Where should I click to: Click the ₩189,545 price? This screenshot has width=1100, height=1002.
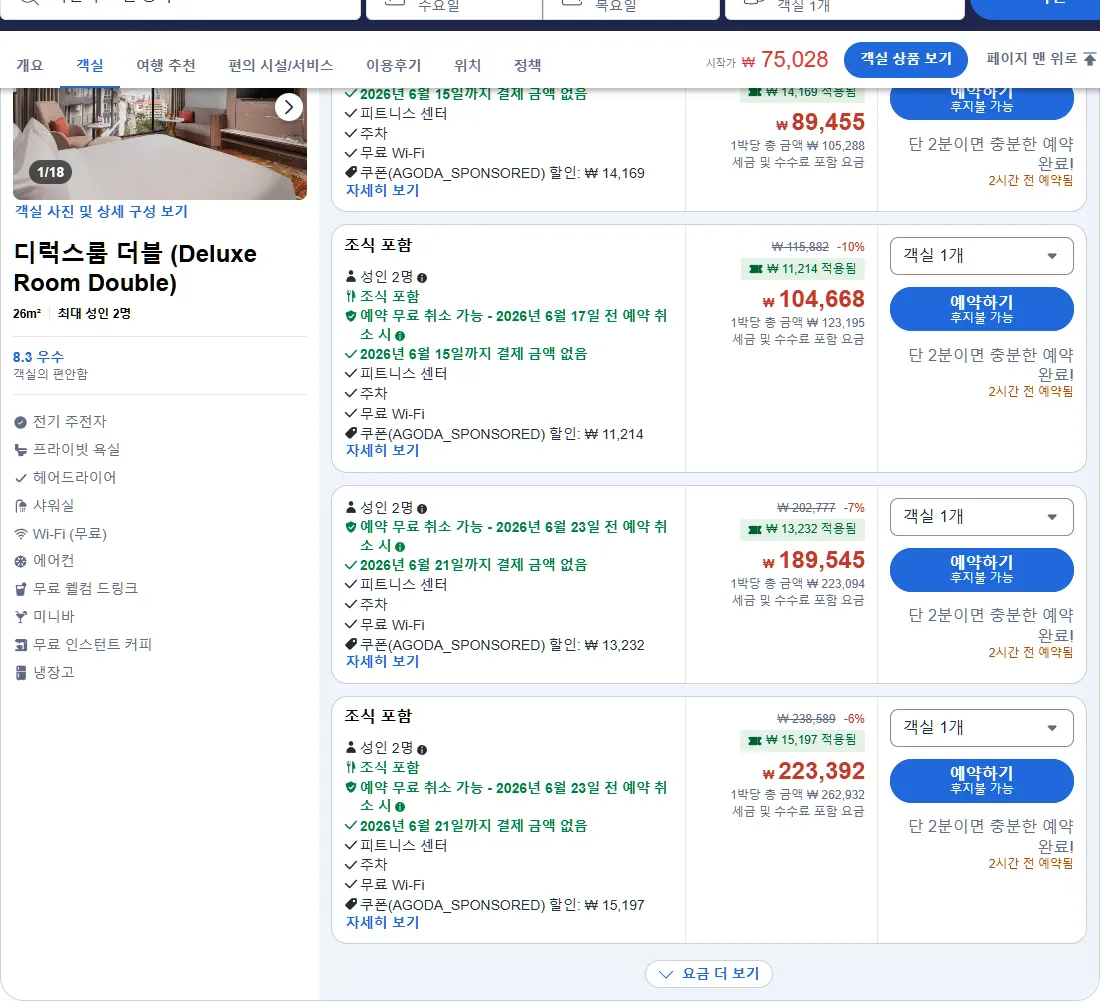(x=814, y=560)
